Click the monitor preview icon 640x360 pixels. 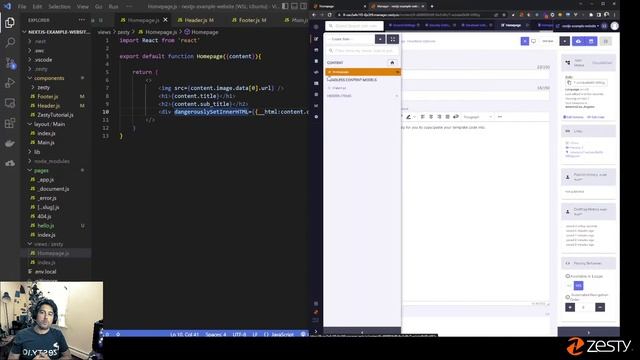[533, 41]
